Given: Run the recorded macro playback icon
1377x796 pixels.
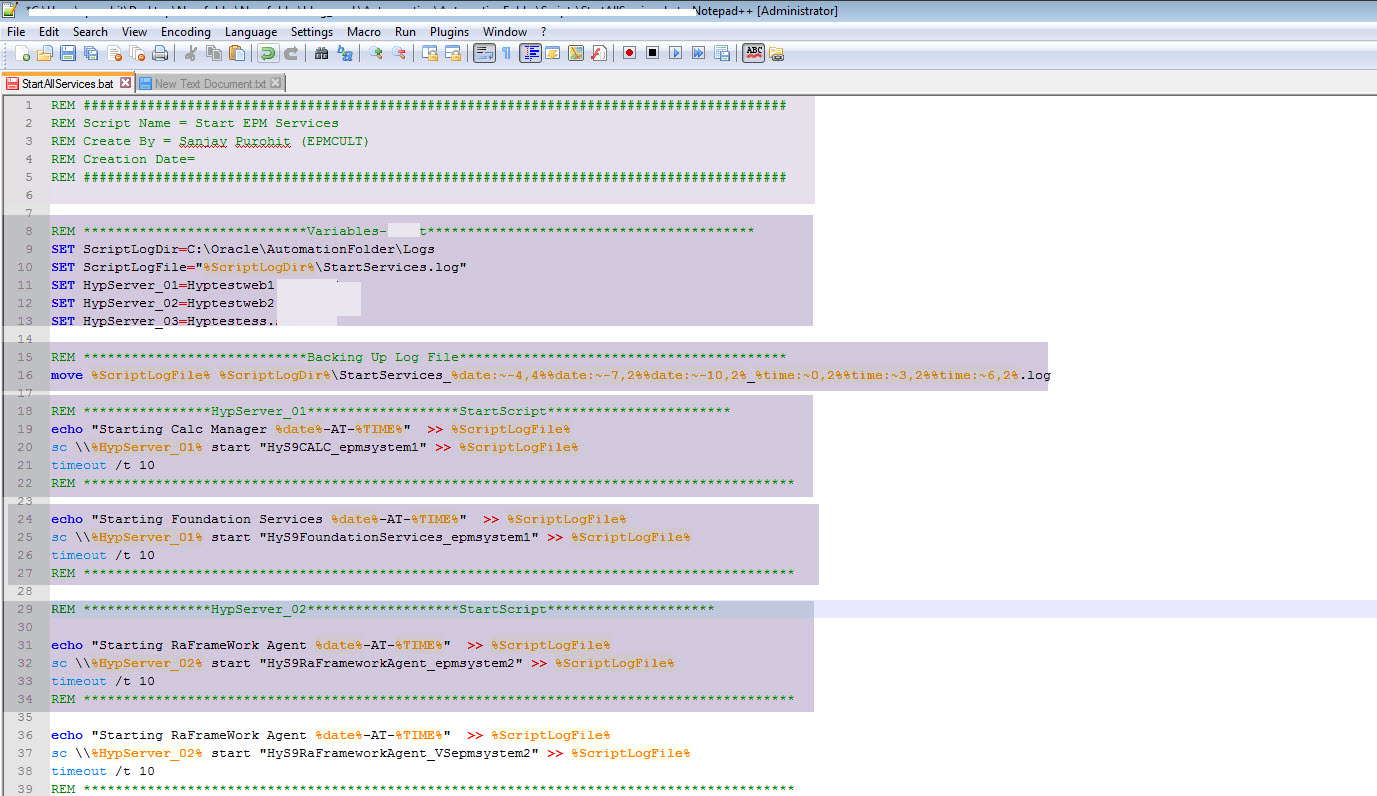Looking at the screenshot, I should 677,53.
